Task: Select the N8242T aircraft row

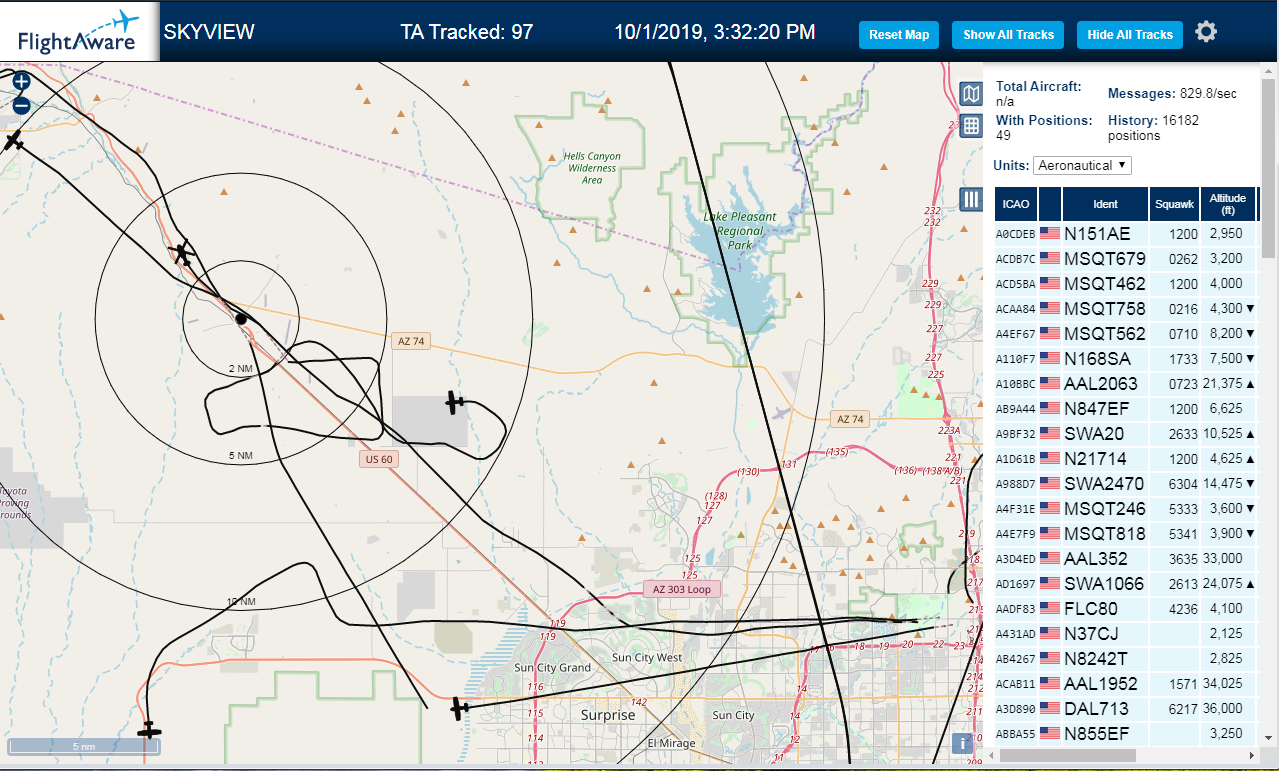Action: tap(1126, 658)
